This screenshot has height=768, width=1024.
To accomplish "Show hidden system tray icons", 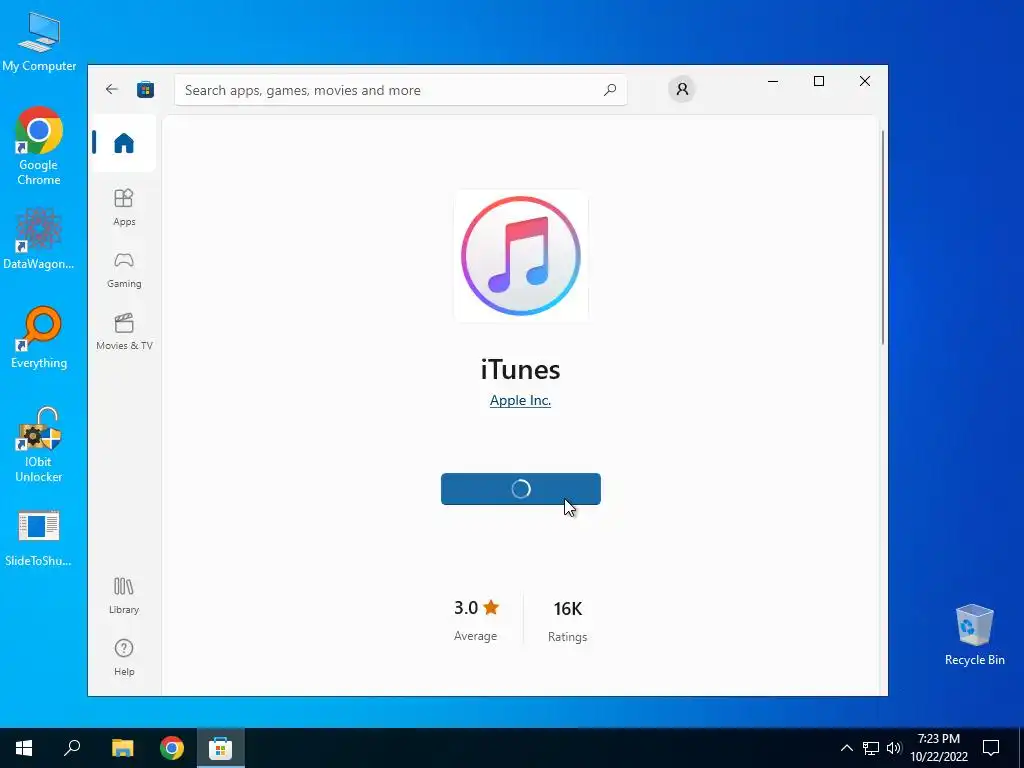I will point(846,748).
